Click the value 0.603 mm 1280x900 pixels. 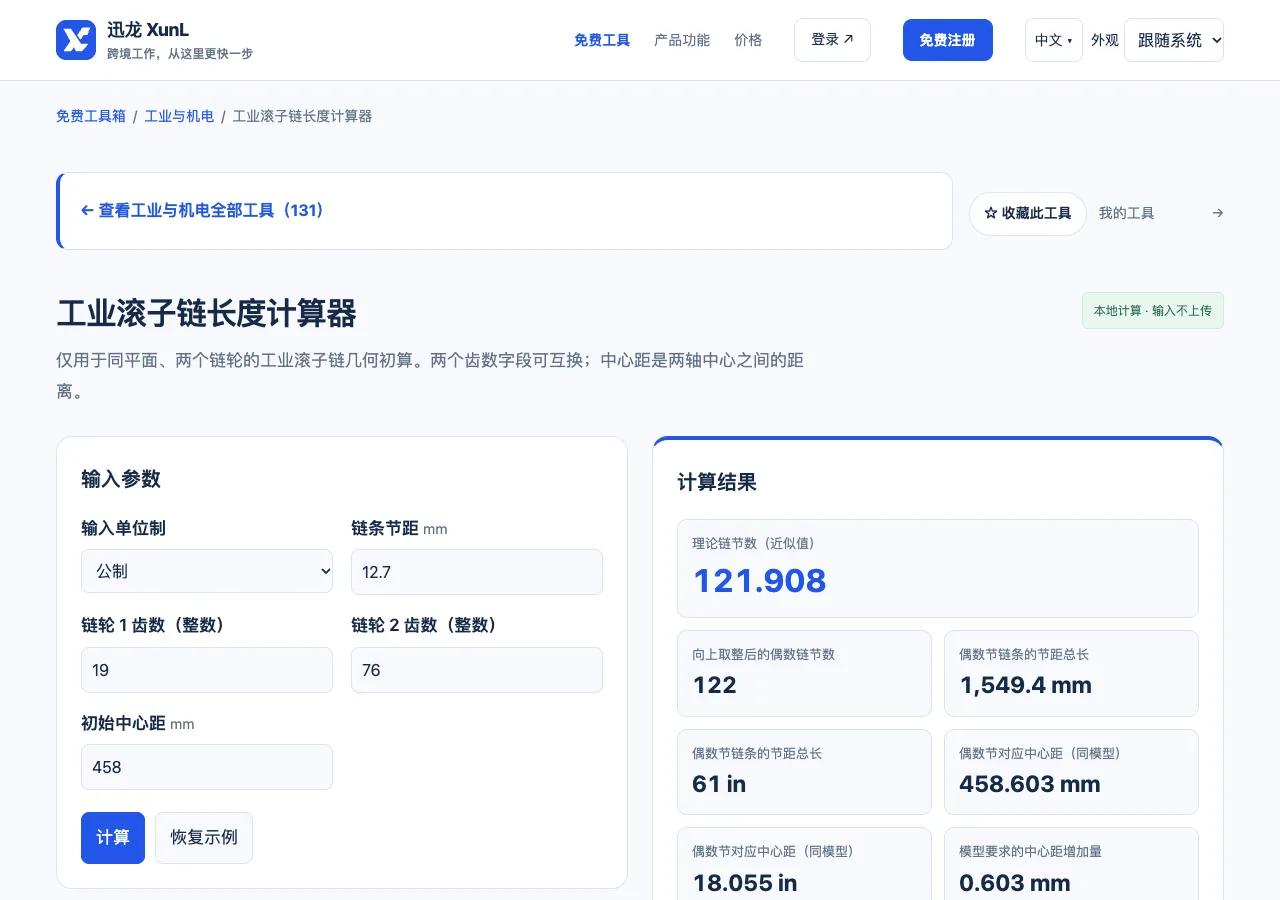tap(1015, 883)
